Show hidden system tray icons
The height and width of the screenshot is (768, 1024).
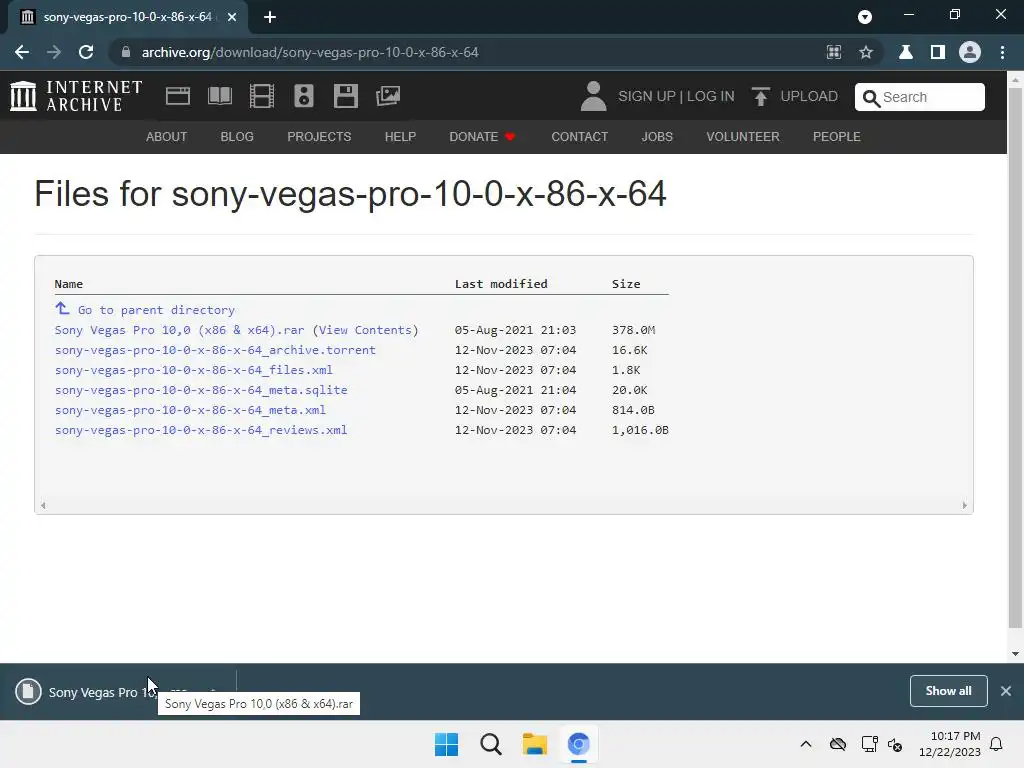coord(806,744)
